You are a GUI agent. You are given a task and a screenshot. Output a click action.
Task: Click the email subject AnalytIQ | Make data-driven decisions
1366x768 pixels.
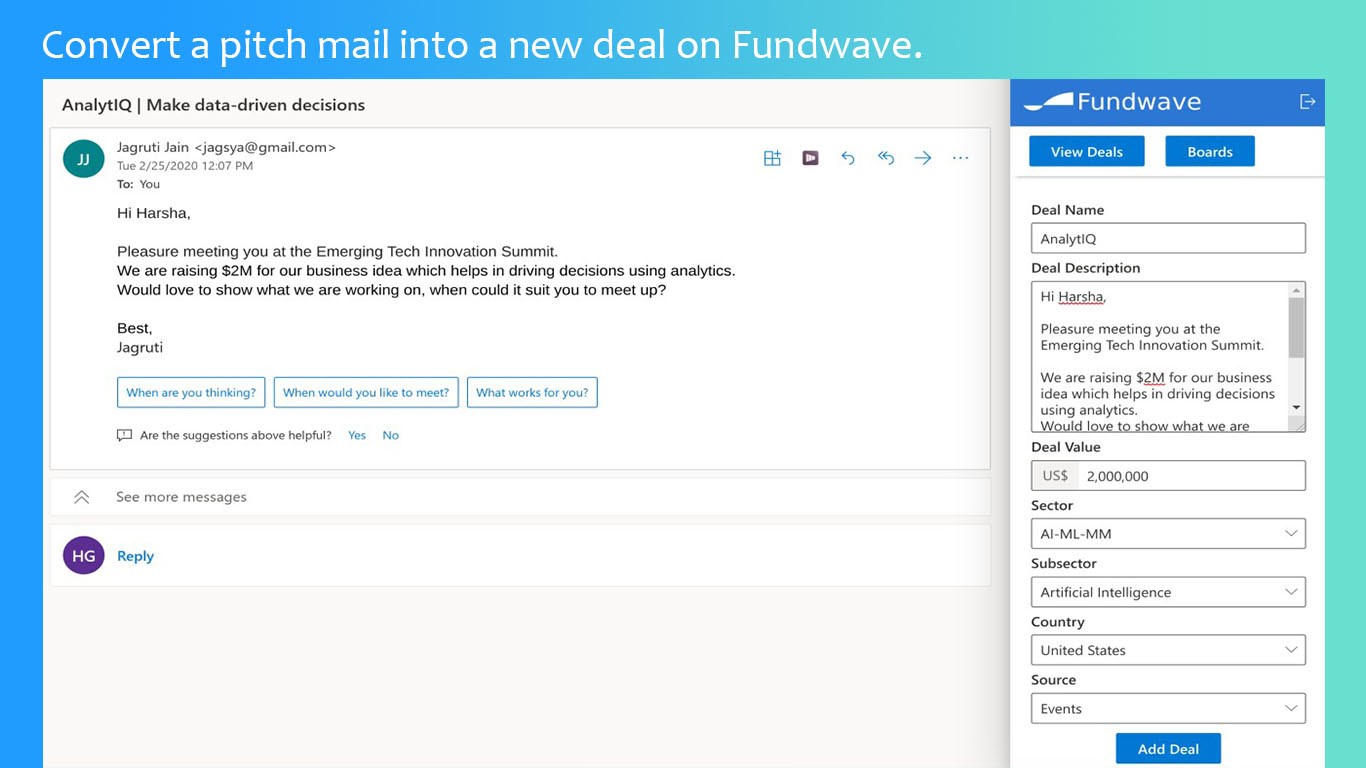[213, 105]
